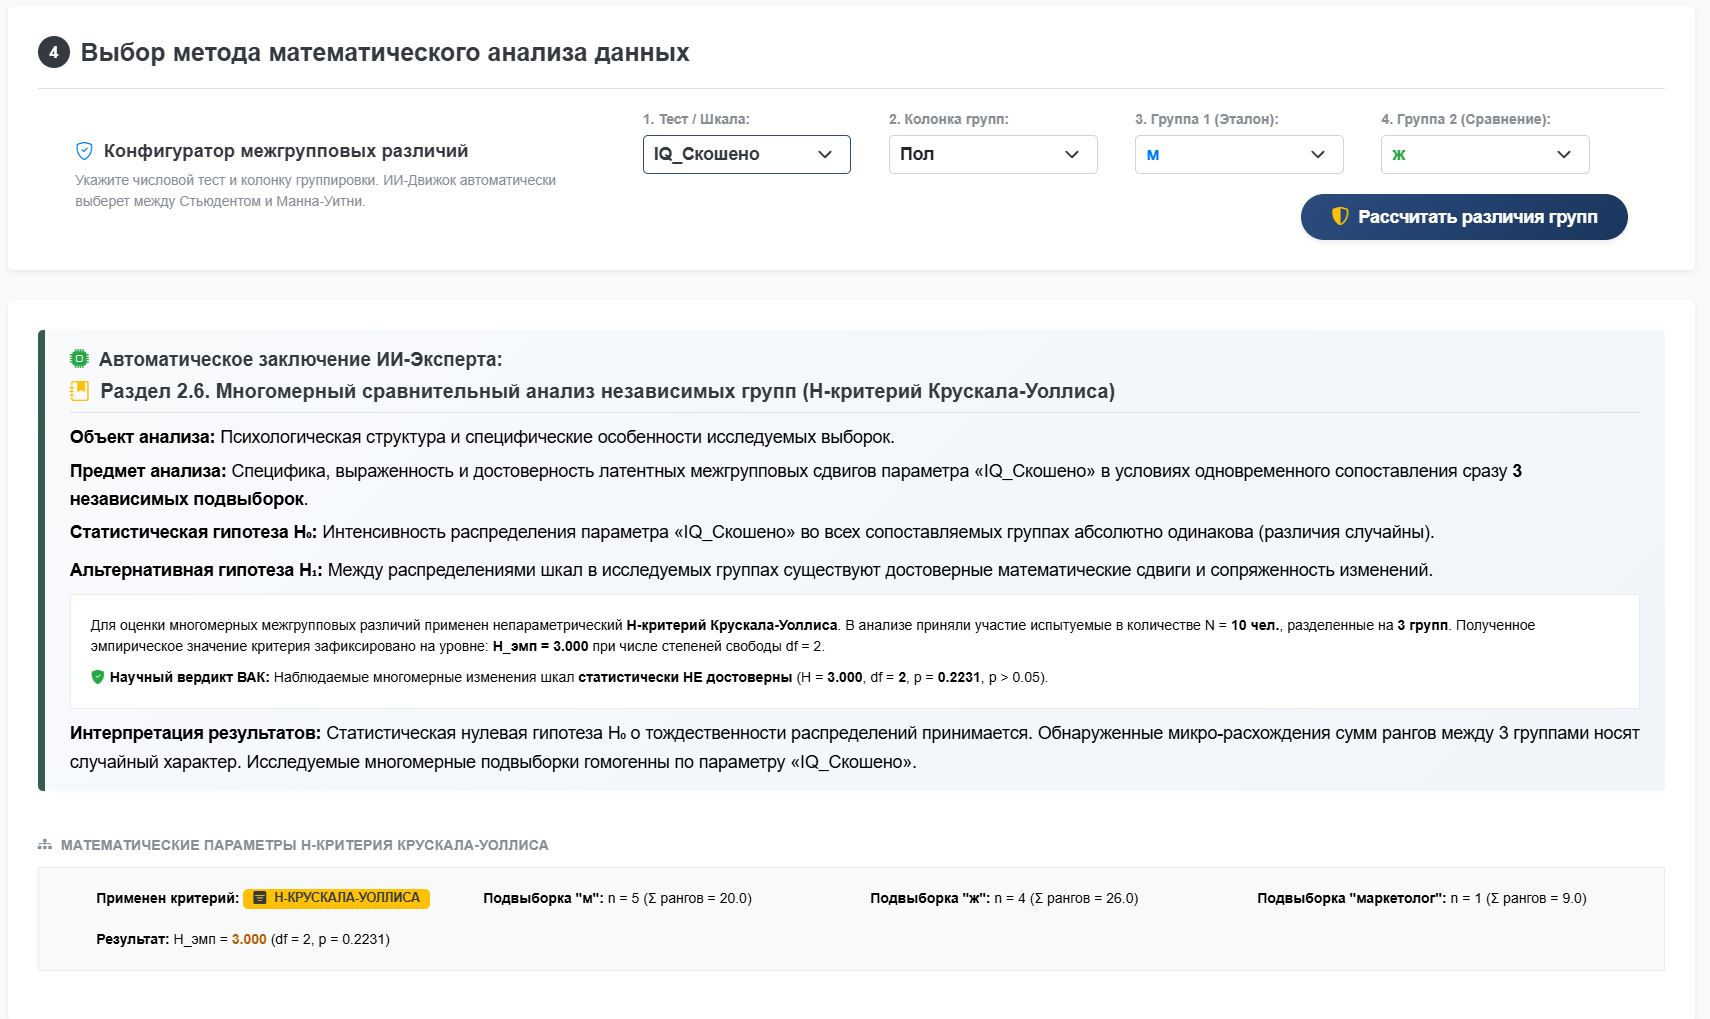Viewport: 1710px width, 1019px height.
Task: Click the heading Выбор метода математического анализа данных
Action: click(x=385, y=52)
